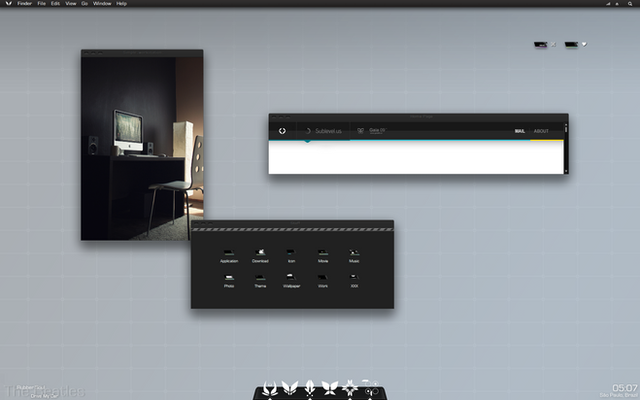Click the São Paulo location text
This screenshot has height=400, width=640.
619,395
